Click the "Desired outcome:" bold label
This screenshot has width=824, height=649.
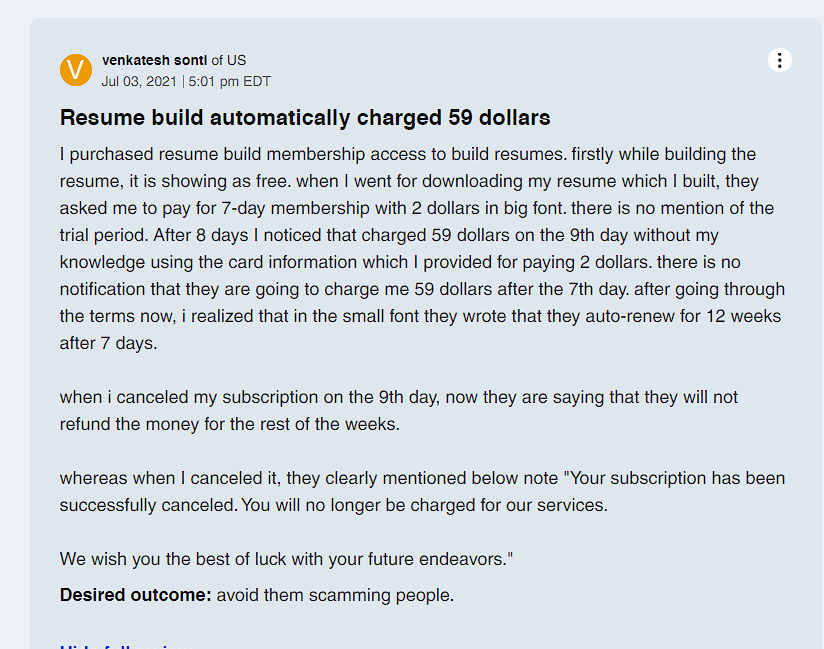pyautogui.click(x=135, y=595)
